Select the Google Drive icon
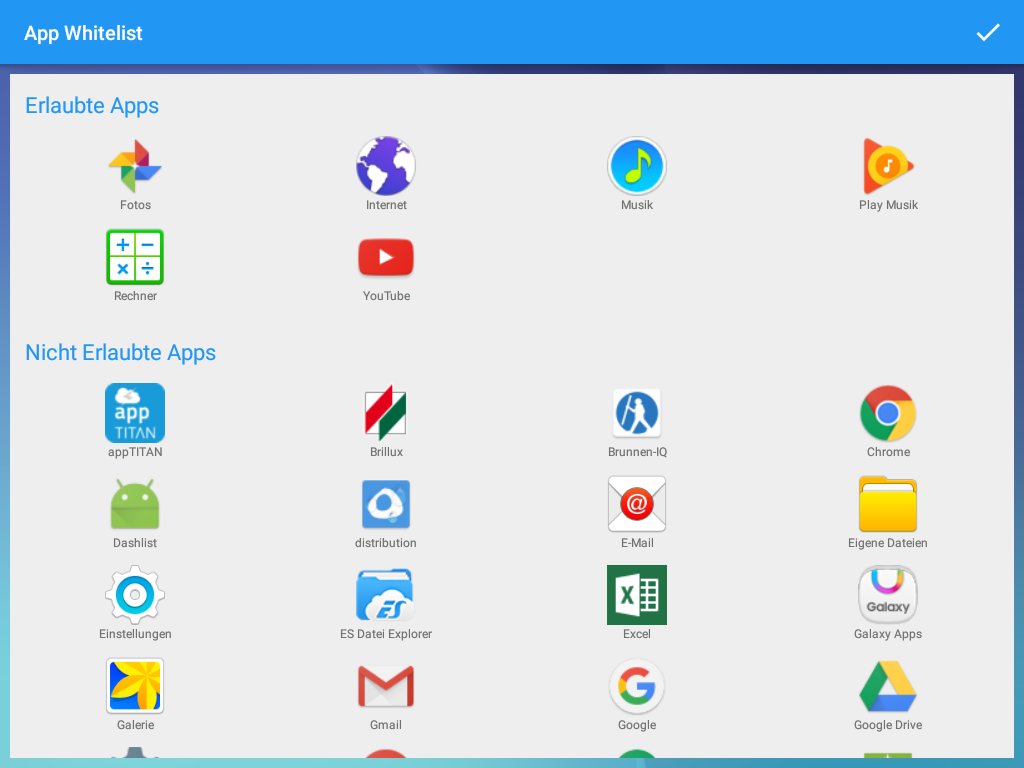The height and width of the screenshot is (768, 1024). coord(888,686)
